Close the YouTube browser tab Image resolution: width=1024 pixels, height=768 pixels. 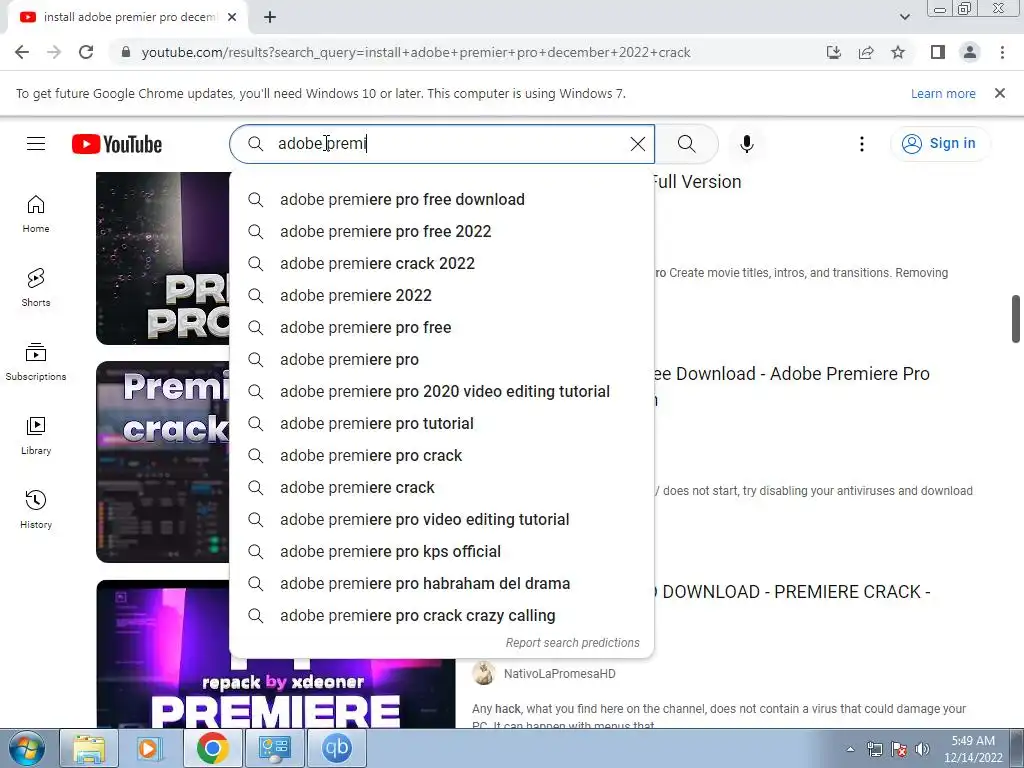pos(232,18)
